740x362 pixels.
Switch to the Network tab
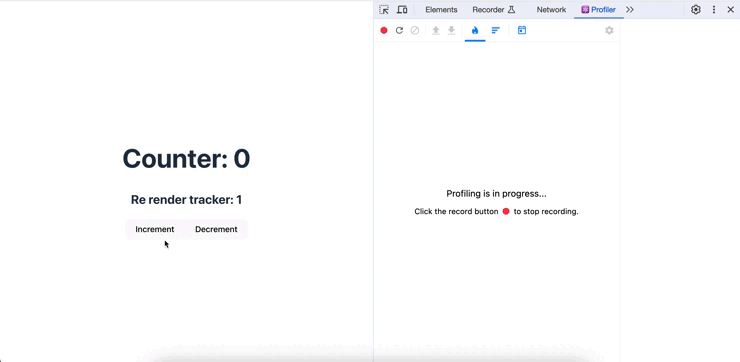click(551, 9)
